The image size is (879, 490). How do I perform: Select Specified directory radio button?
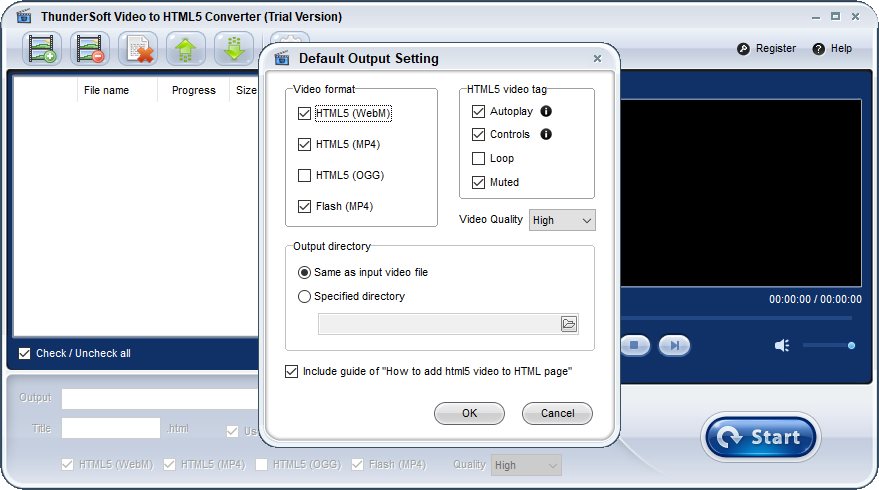click(304, 297)
